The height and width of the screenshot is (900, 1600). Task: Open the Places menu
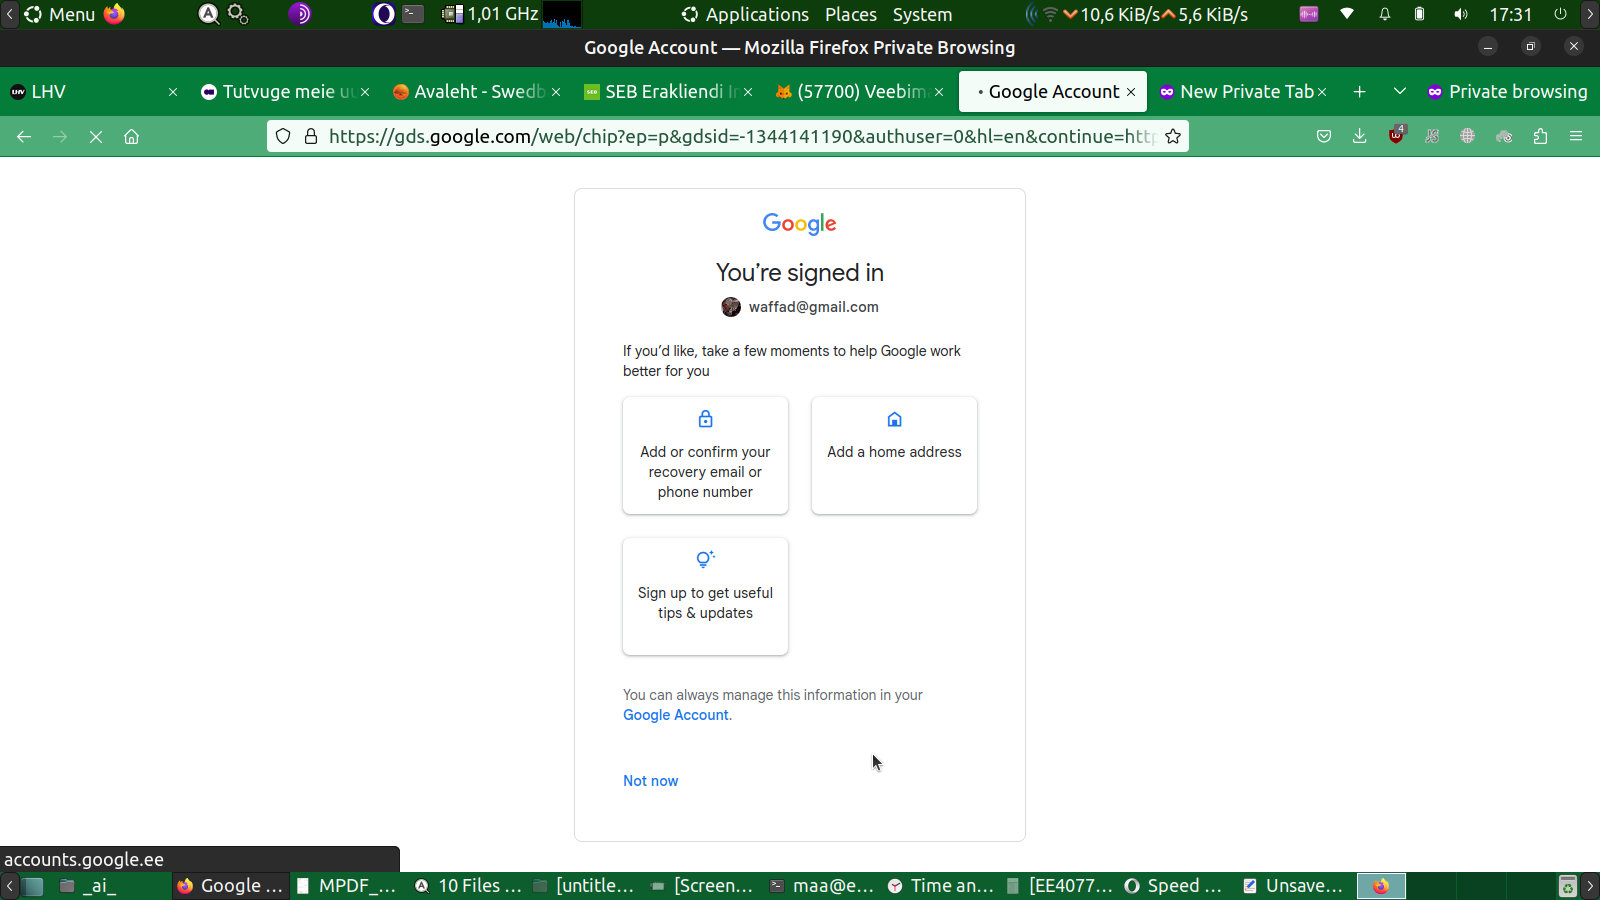coord(851,14)
